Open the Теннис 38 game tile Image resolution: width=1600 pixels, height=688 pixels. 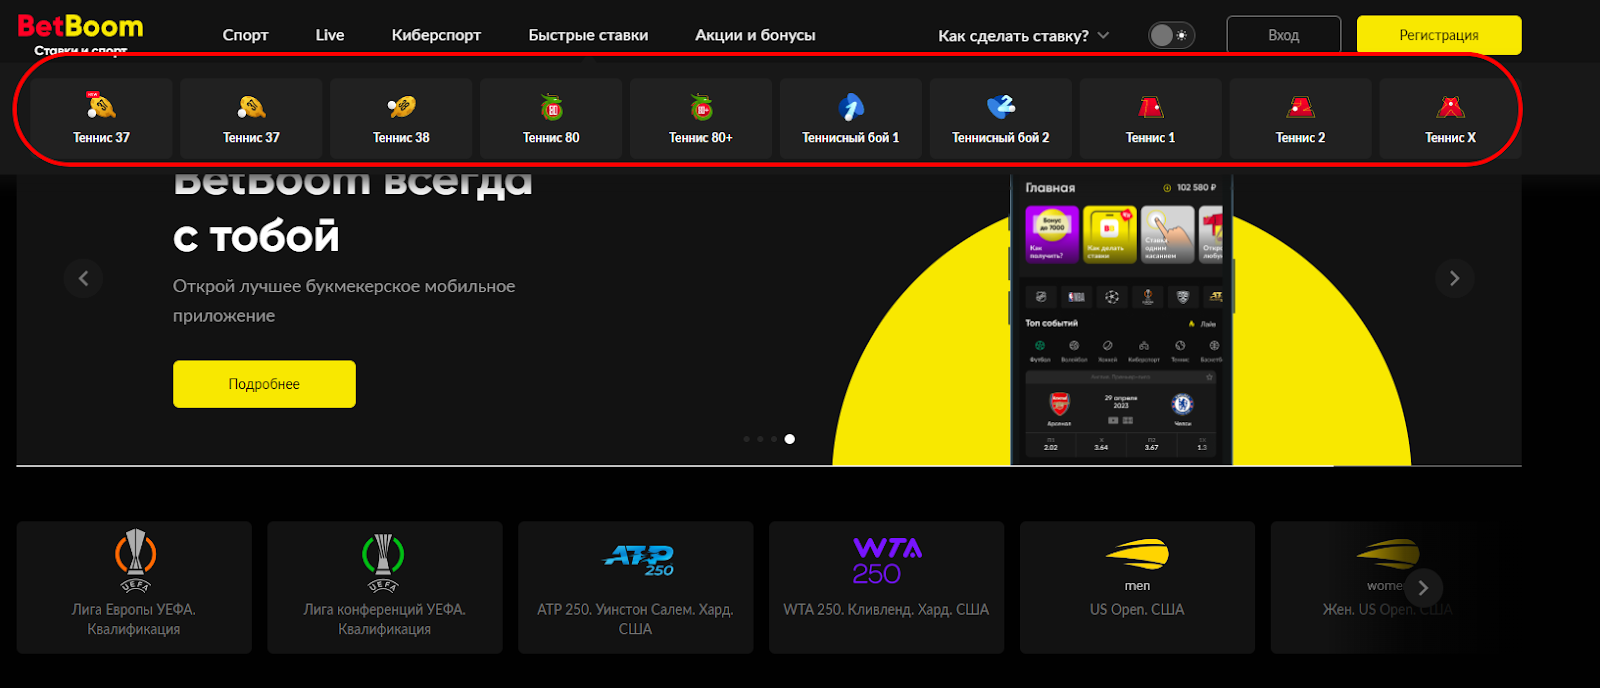coord(401,119)
